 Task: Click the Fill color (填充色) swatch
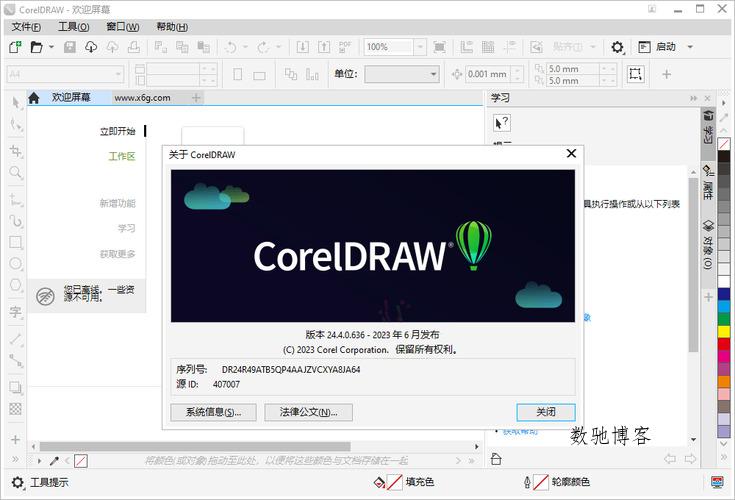click(x=395, y=482)
